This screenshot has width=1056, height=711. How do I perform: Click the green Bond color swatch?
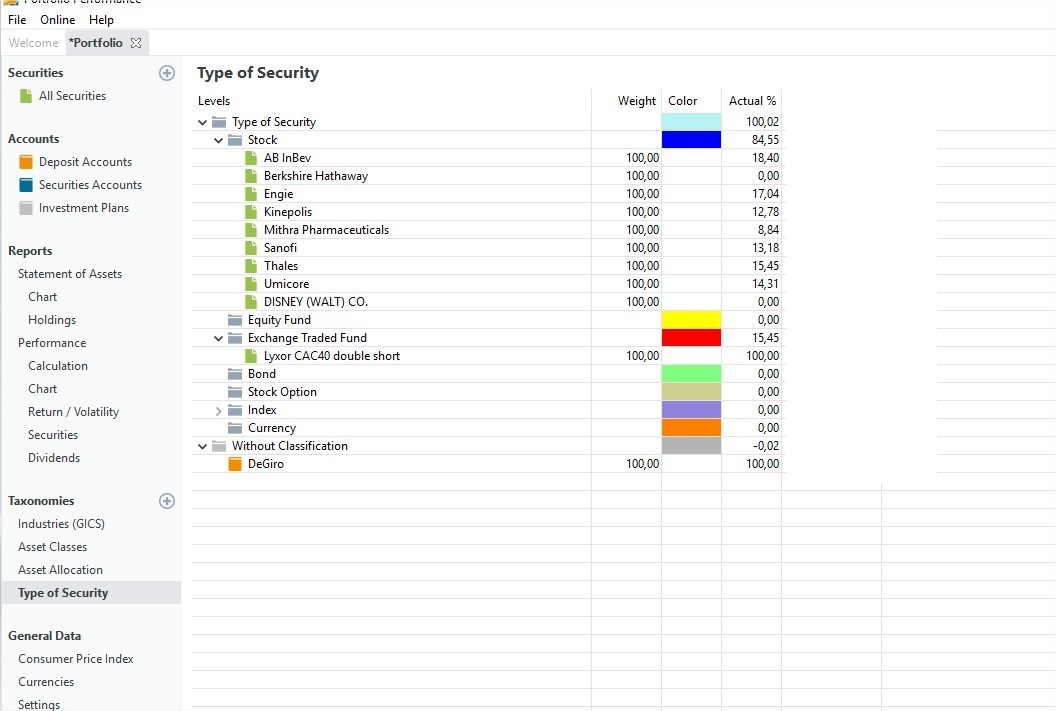[x=691, y=374]
